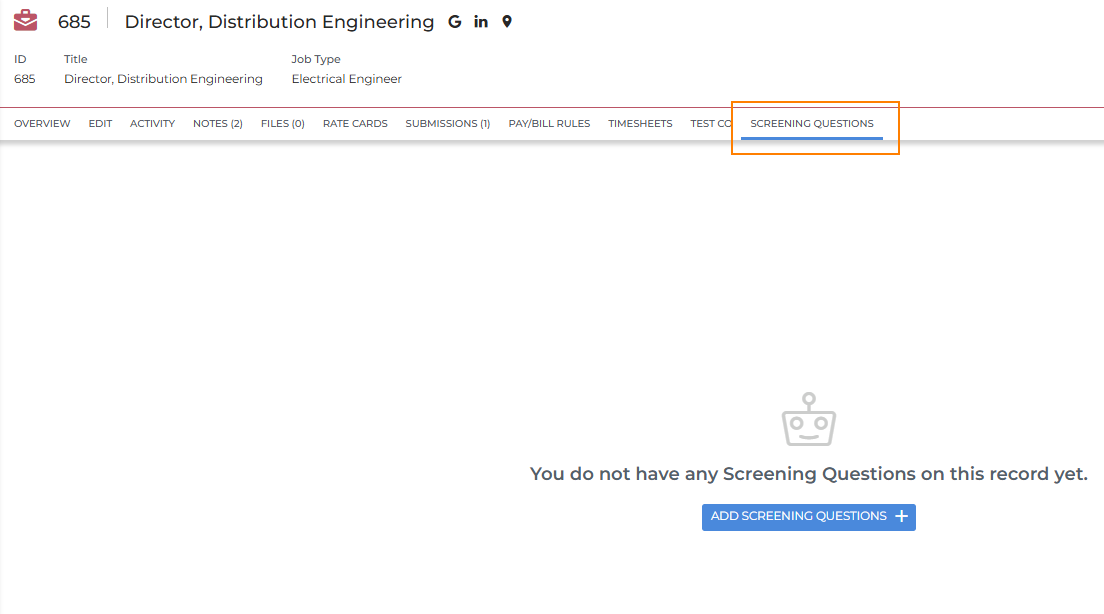Click the Add Screening Questions button
The image size is (1104, 614).
pos(809,517)
